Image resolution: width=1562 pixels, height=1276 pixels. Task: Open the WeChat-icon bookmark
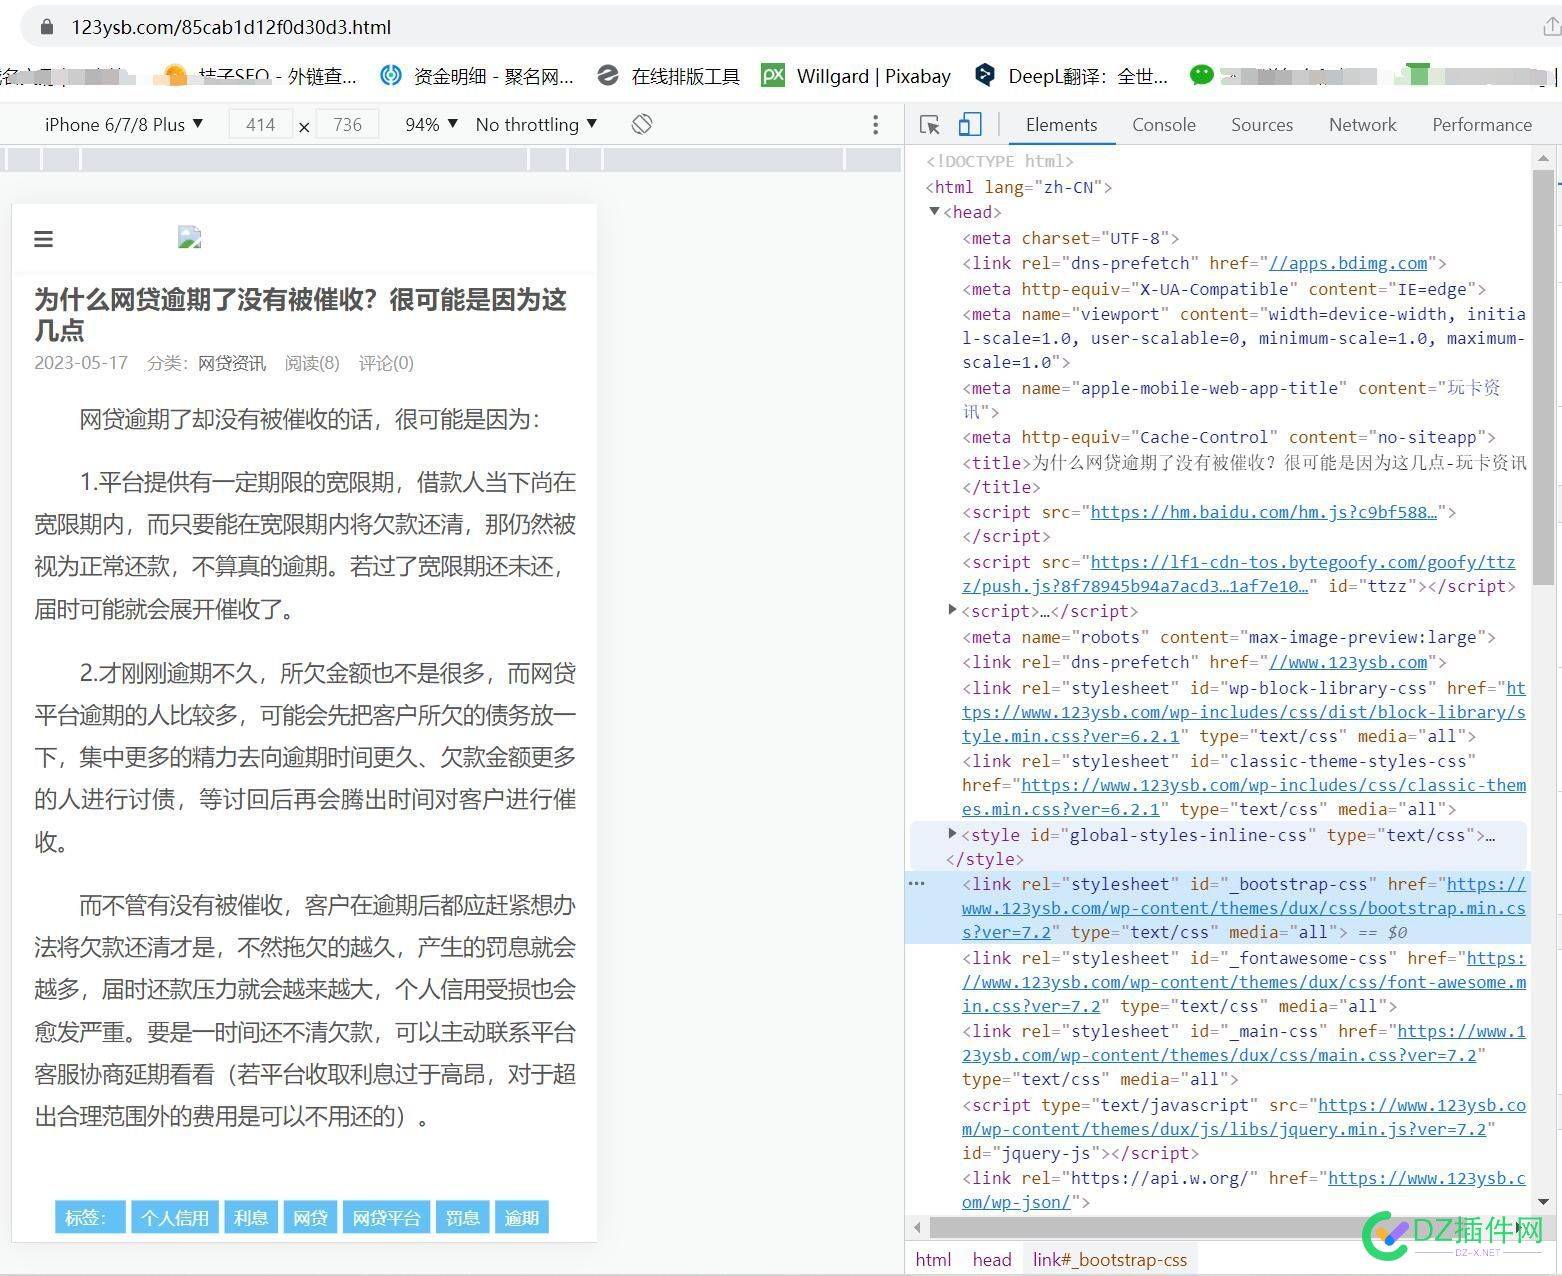[1202, 75]
